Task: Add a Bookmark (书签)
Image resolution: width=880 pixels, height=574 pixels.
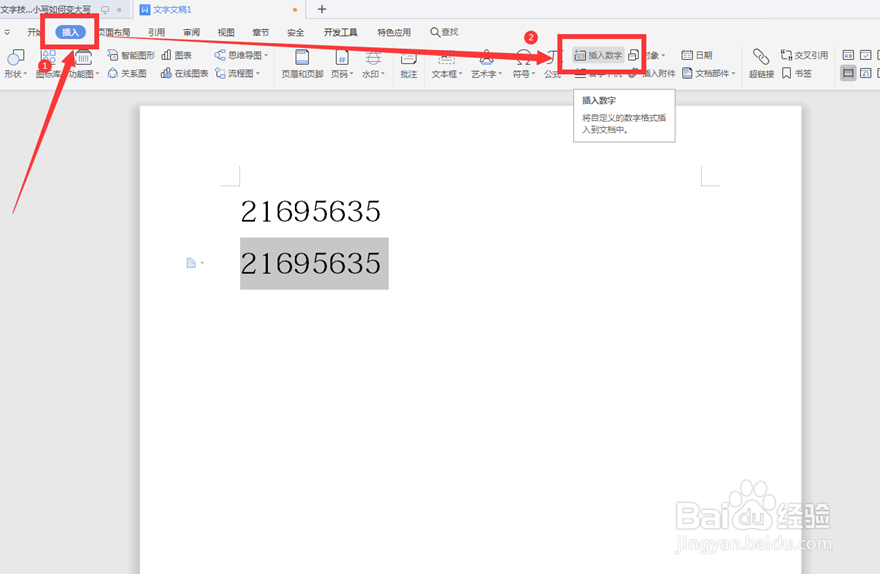Action: point(796,74)
